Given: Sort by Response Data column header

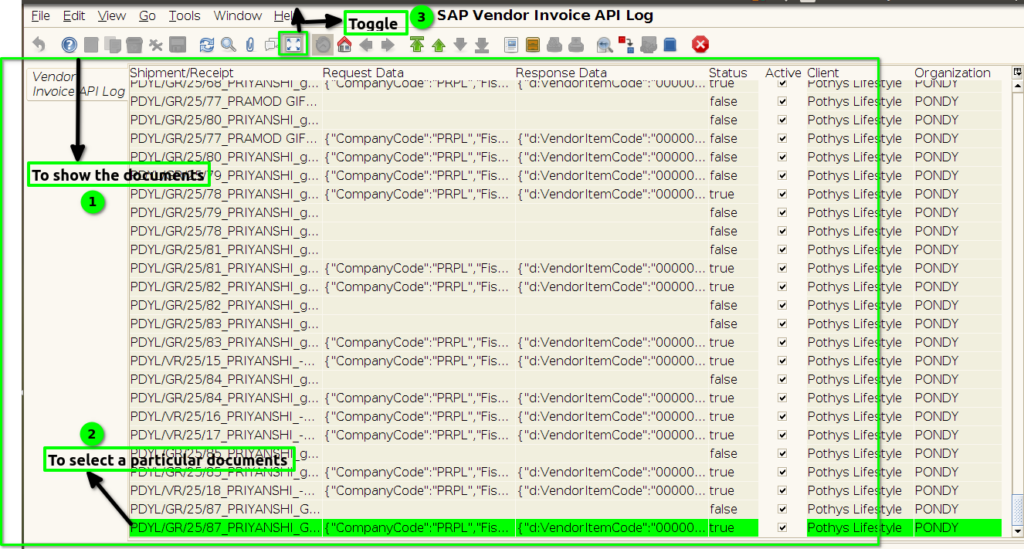Looking at the screenshot, I should coord(611,72).
